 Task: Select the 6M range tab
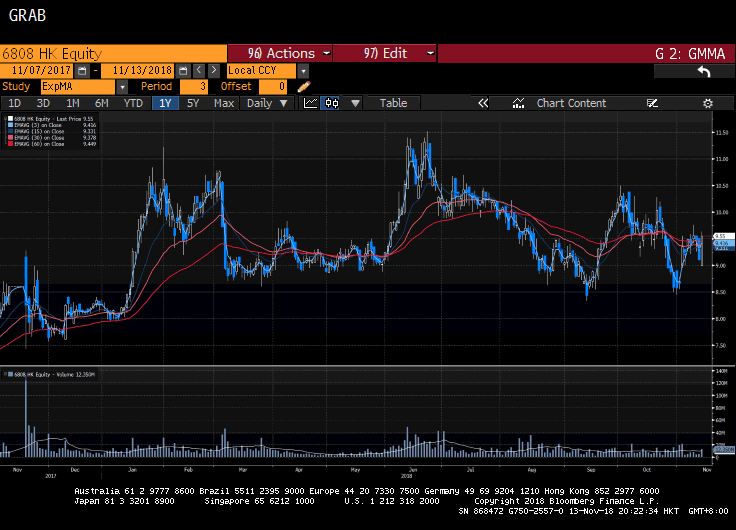tap(101, 103)
